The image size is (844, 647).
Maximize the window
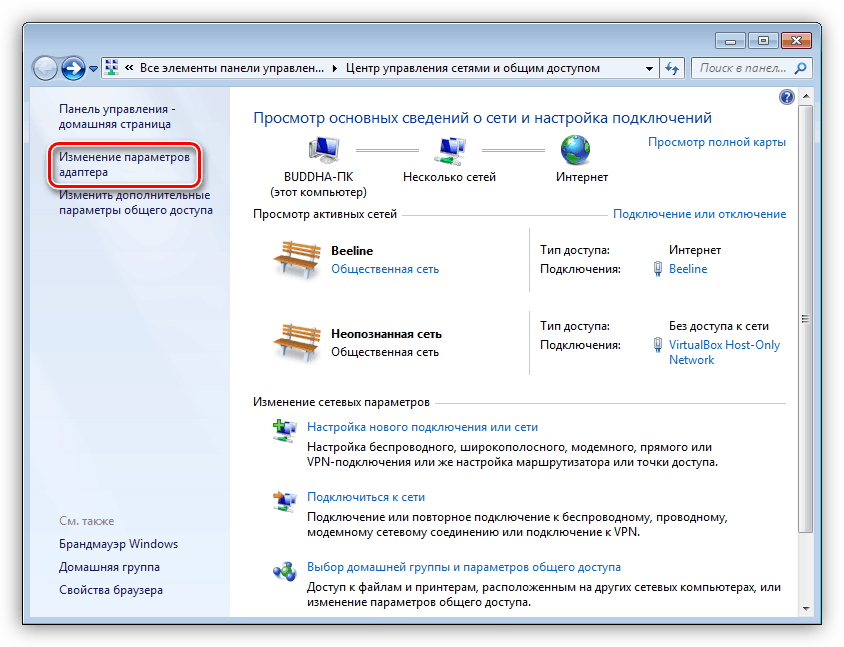(763, 41)
